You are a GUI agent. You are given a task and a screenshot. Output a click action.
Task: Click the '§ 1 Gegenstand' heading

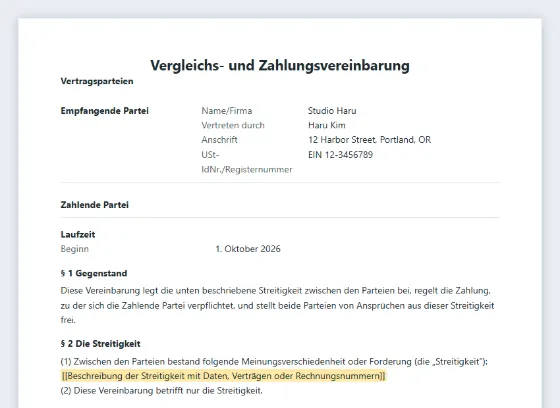click(x=94, y=273)
